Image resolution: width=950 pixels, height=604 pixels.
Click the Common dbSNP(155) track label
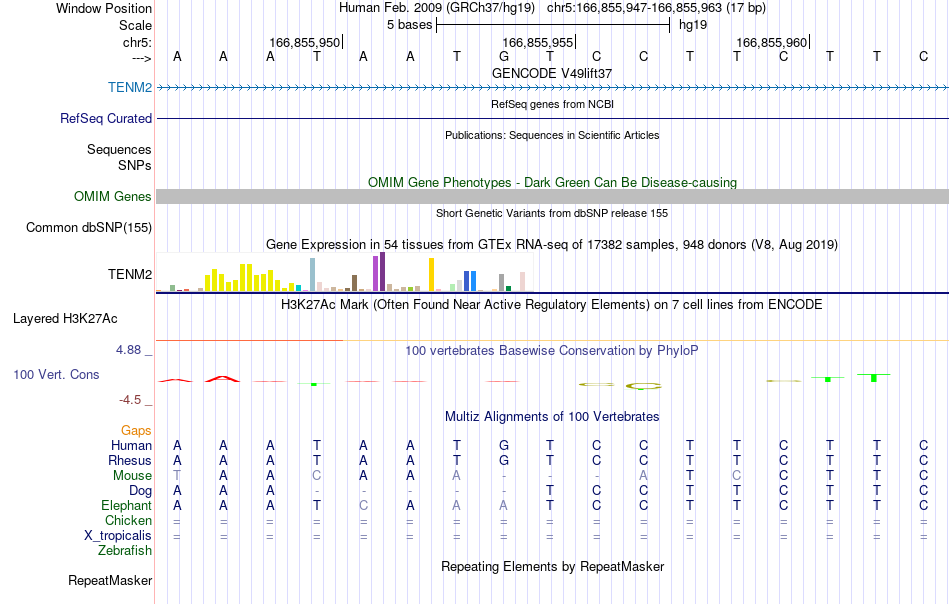89,228
